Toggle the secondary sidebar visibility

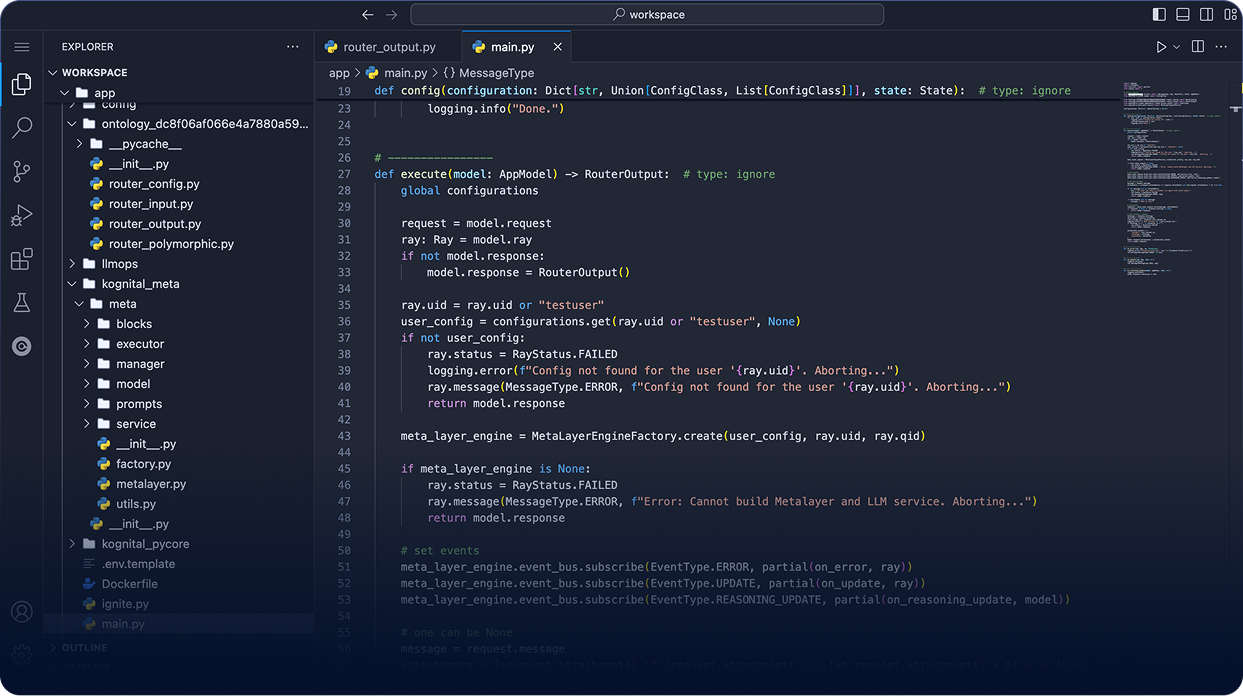[x=1207, y=15]
